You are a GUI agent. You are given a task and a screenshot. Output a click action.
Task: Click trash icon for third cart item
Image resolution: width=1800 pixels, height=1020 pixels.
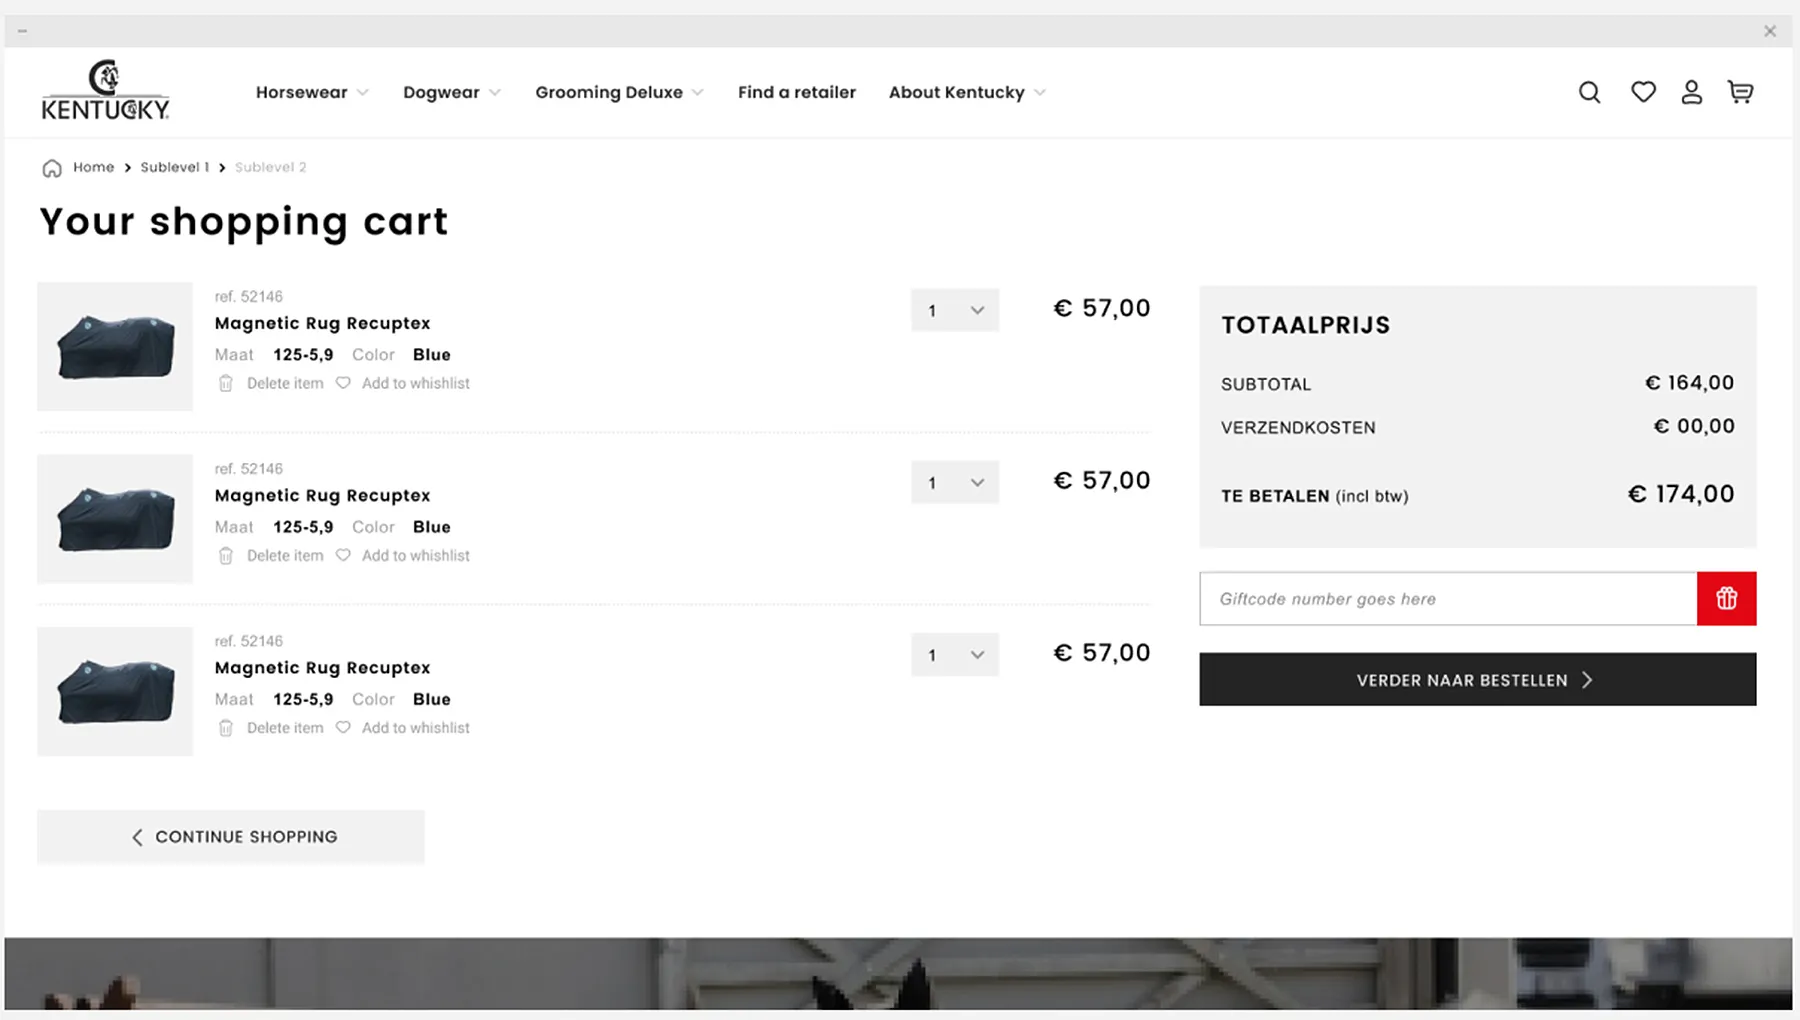(226, 728)
